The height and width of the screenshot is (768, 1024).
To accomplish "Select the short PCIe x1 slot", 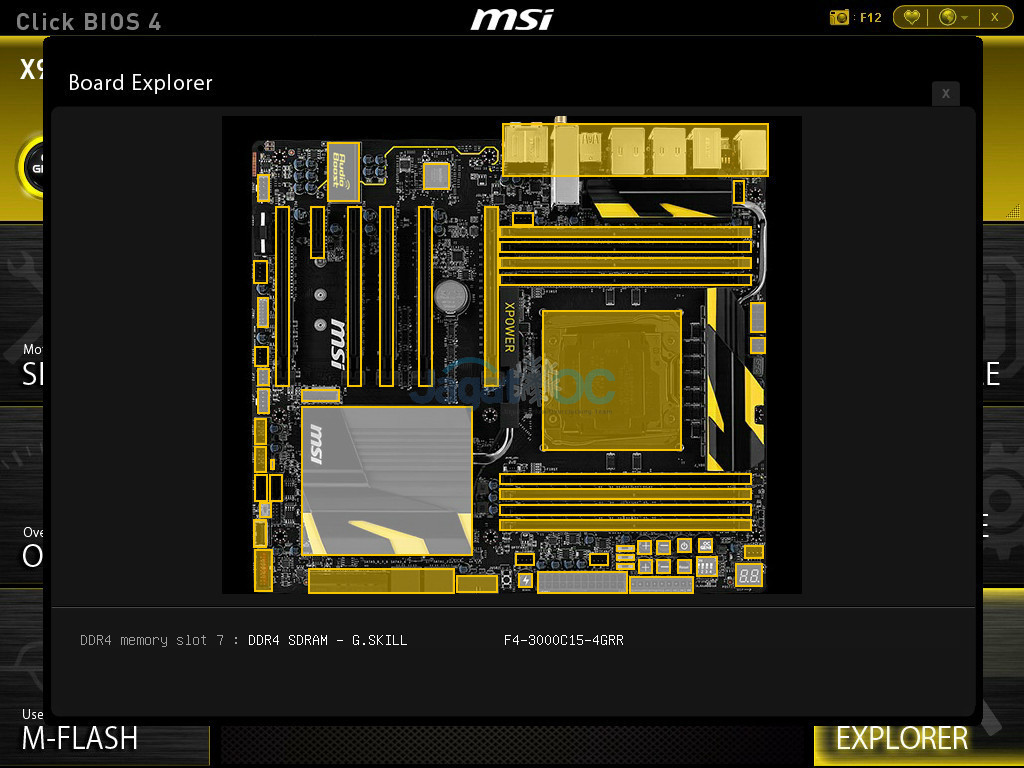I will 317,232.
